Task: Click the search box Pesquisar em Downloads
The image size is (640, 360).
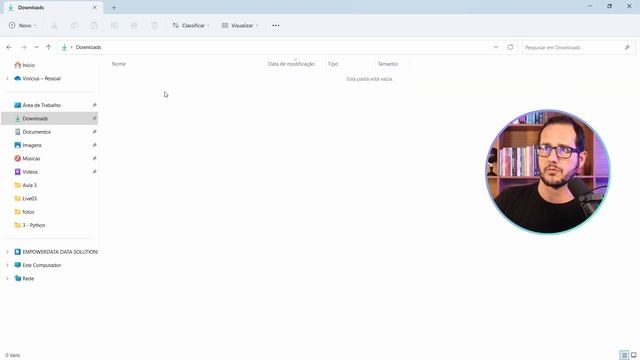Action: click(578, 47)
